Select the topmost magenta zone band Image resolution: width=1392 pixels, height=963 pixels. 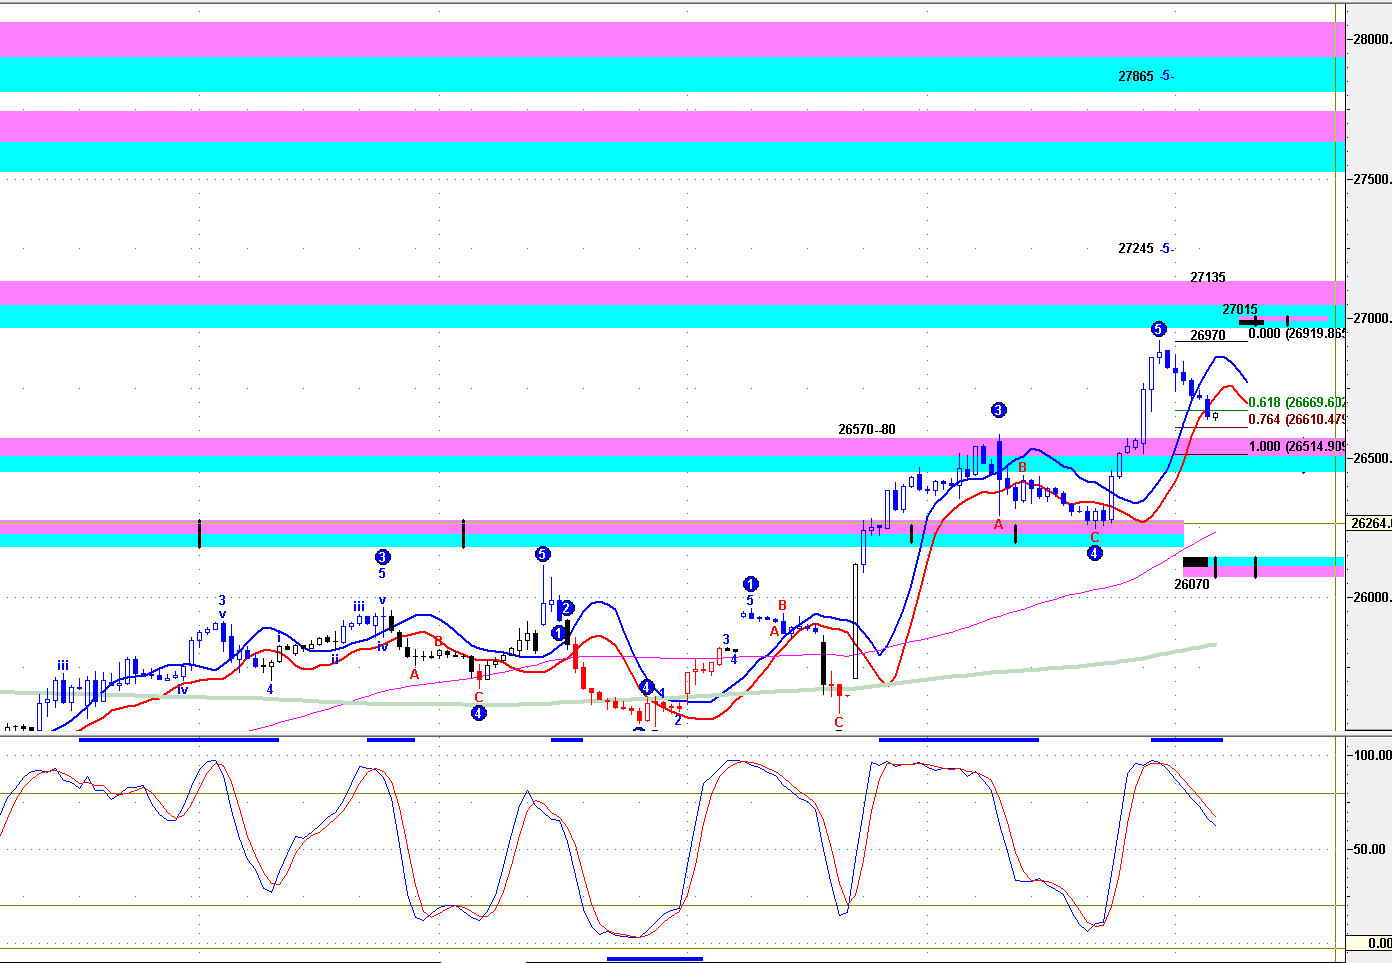click(670, 40)
